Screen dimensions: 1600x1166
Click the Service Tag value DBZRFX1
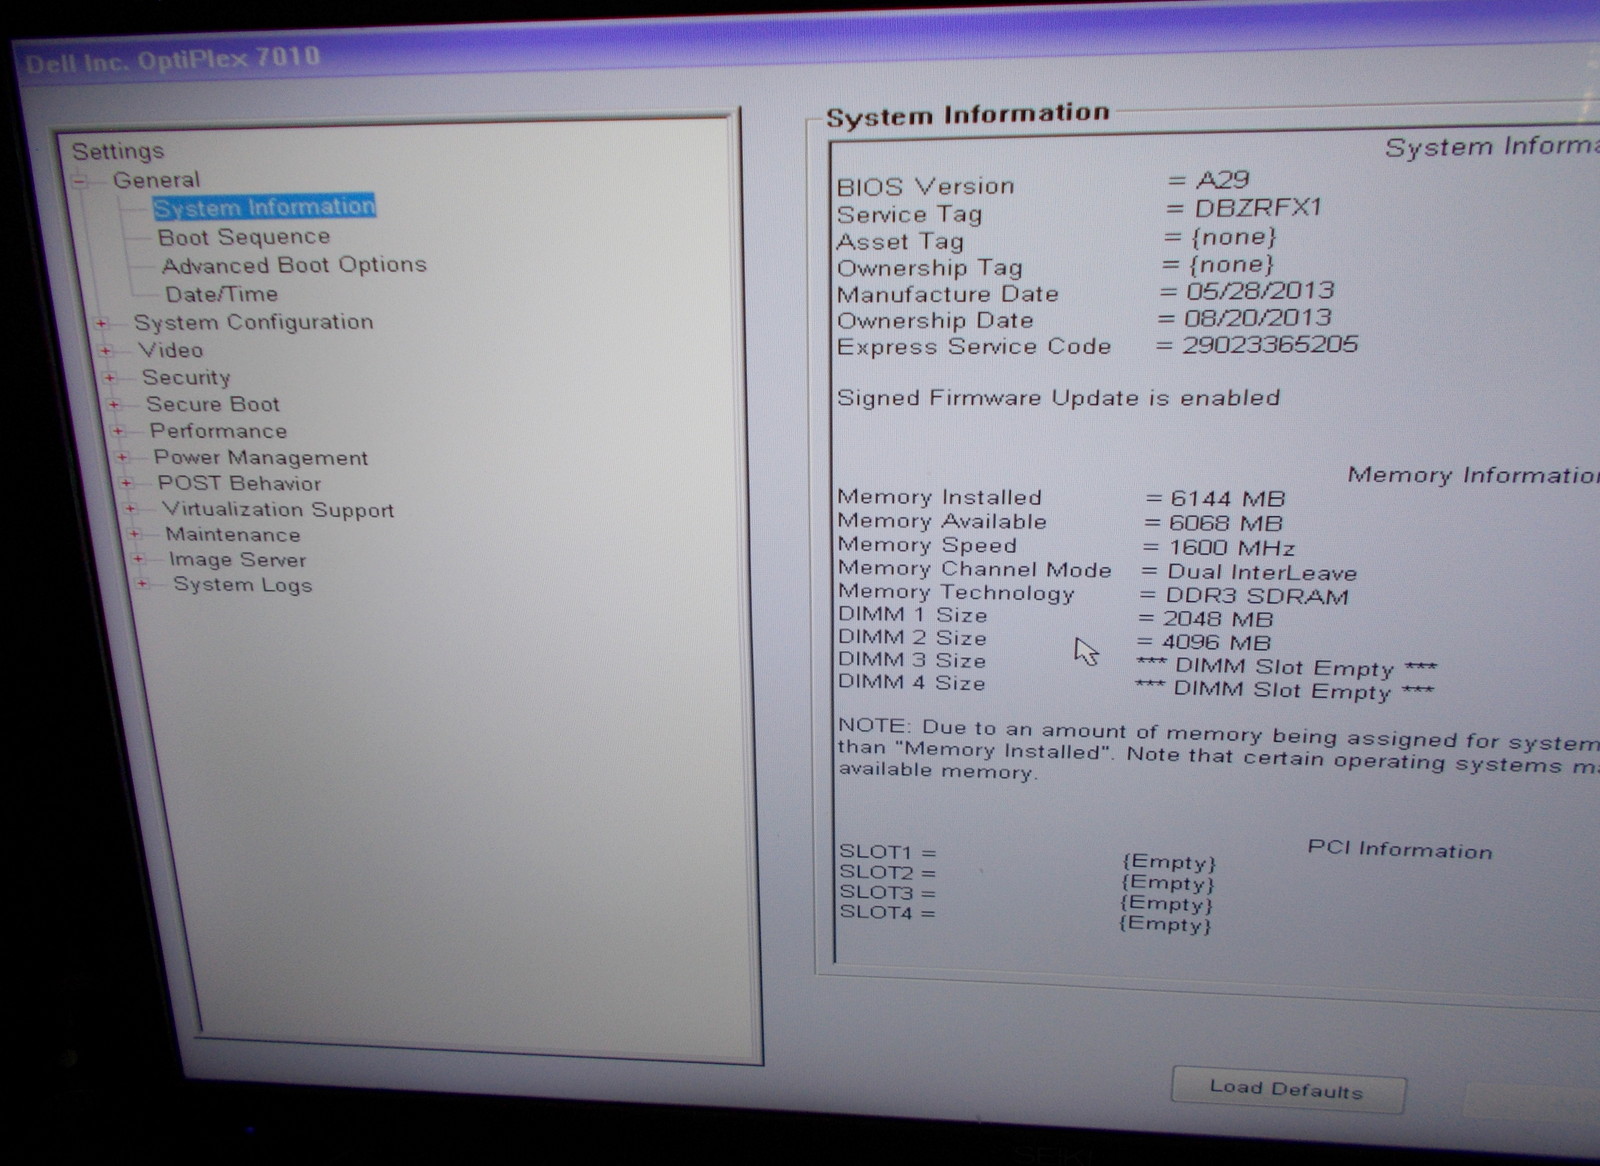coord(1258,208)
